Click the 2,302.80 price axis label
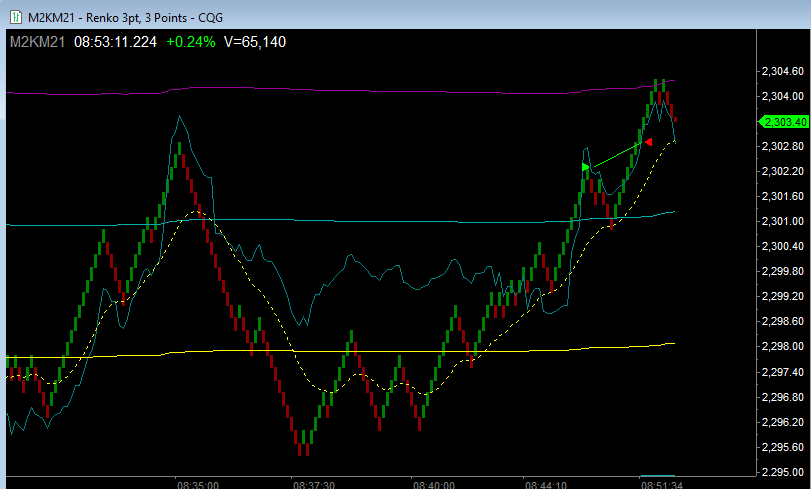The width and height of the screenshot is (811, 489). [x=783, y=146]
